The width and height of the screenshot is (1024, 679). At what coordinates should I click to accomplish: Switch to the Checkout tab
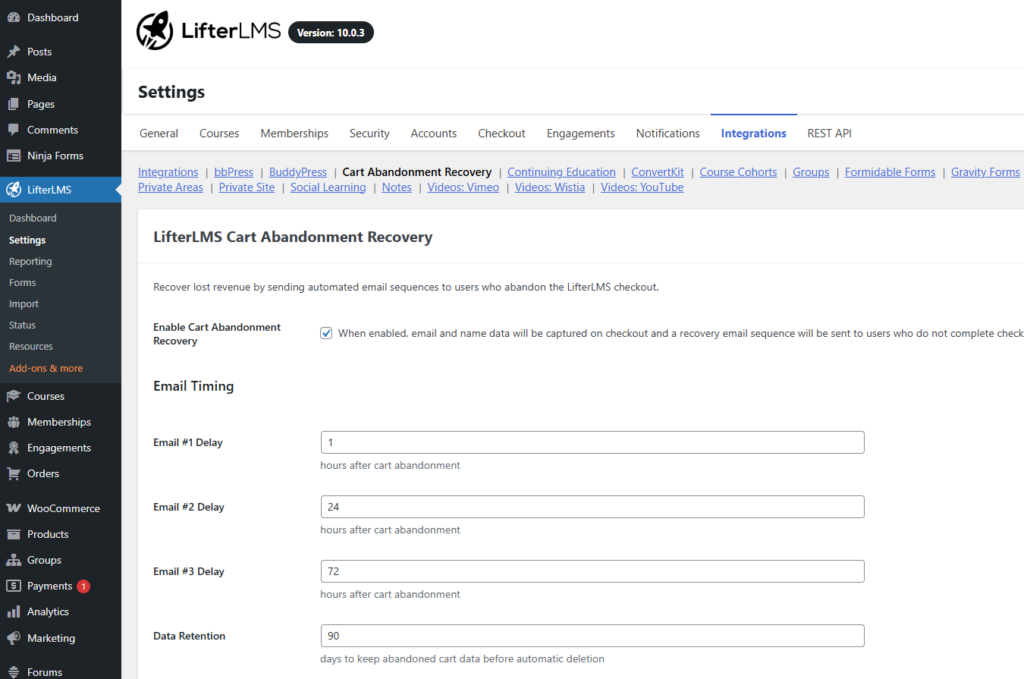[x=502, y=133]
